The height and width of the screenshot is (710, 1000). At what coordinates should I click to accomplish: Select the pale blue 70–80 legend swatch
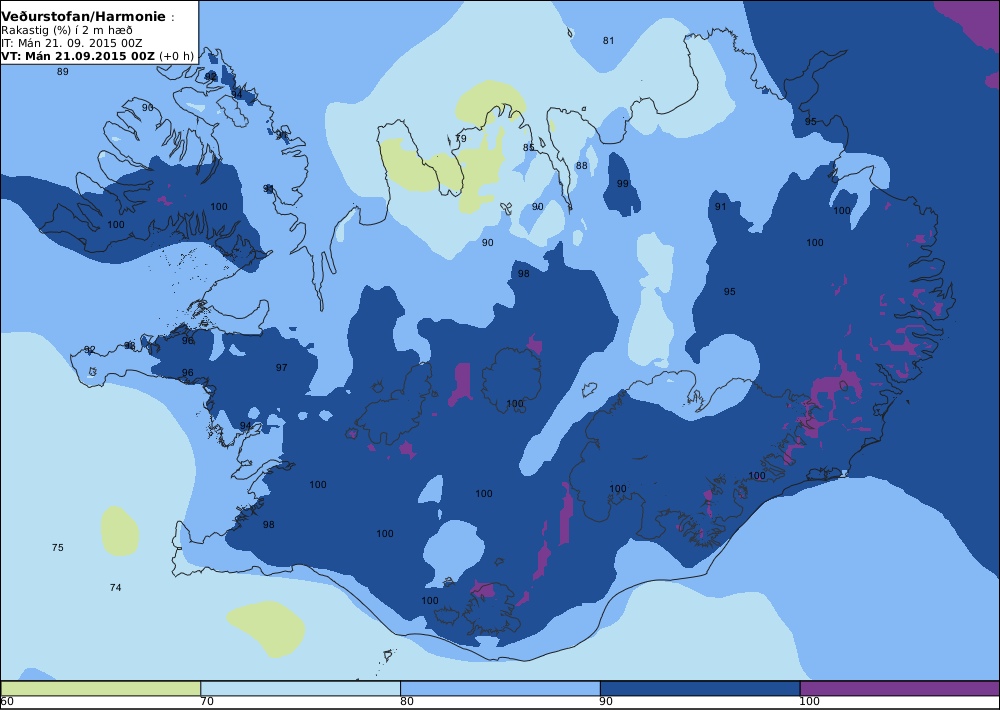[300, 688]
